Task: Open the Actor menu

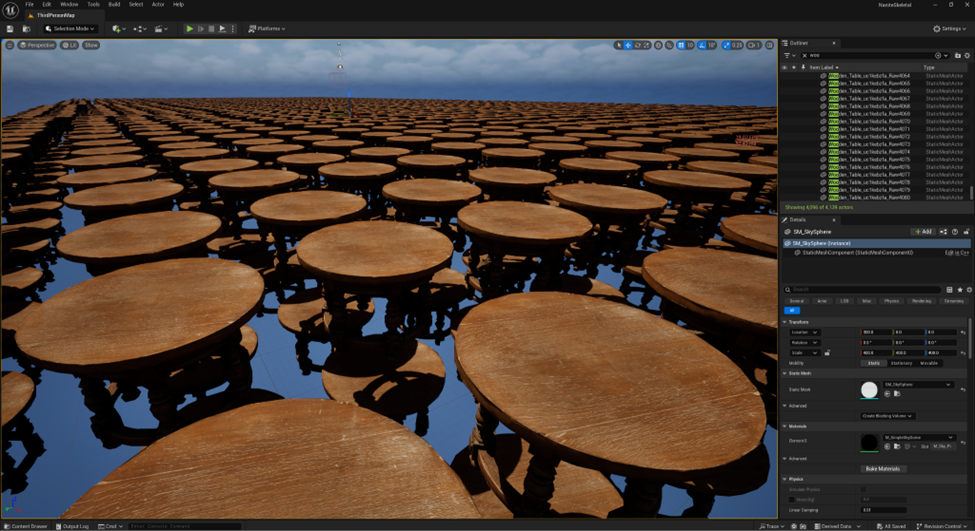Action: click(x=158, y=4)
